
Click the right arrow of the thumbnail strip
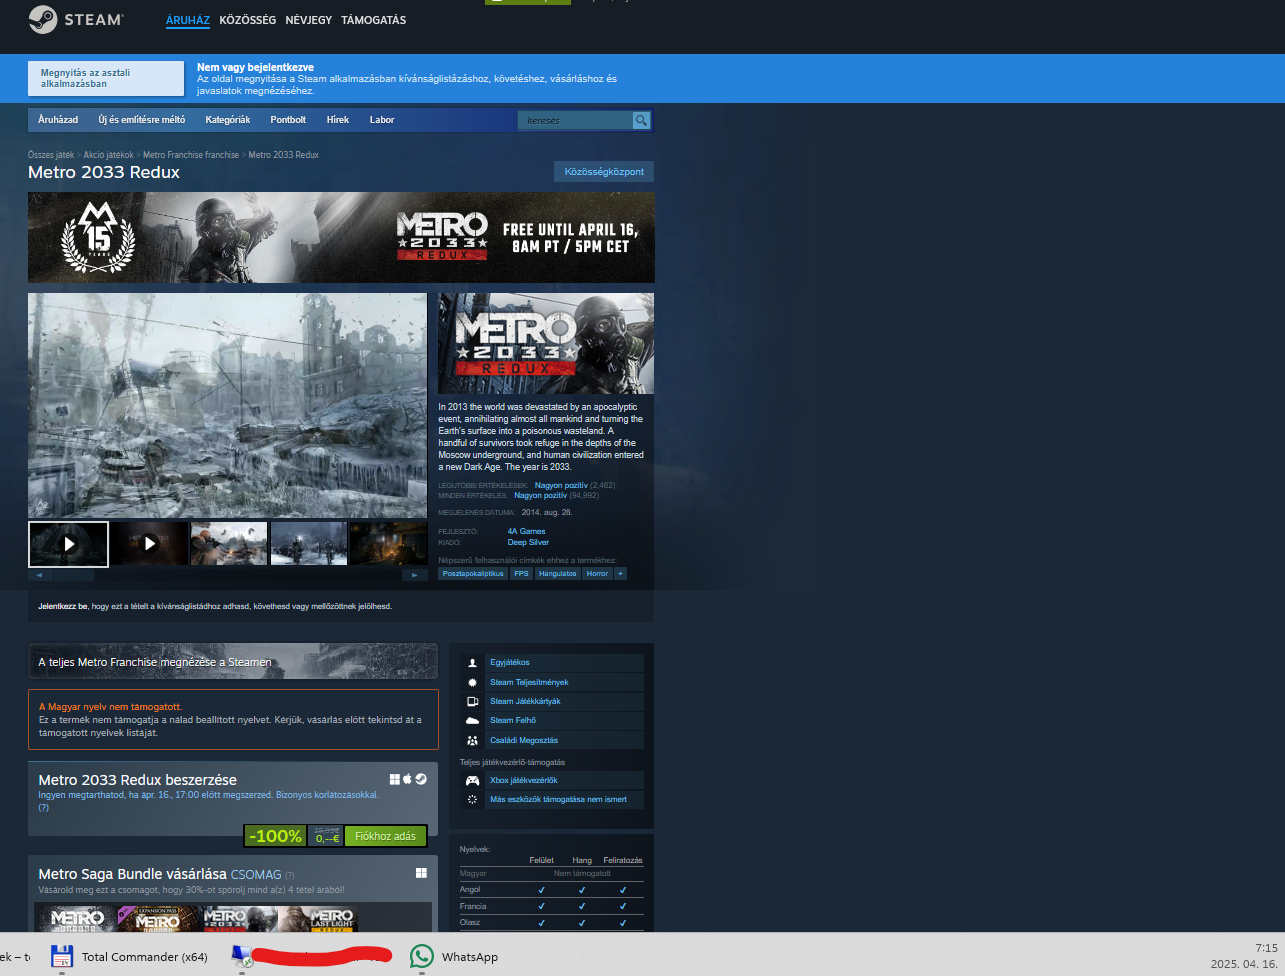[x=415, y=575]
